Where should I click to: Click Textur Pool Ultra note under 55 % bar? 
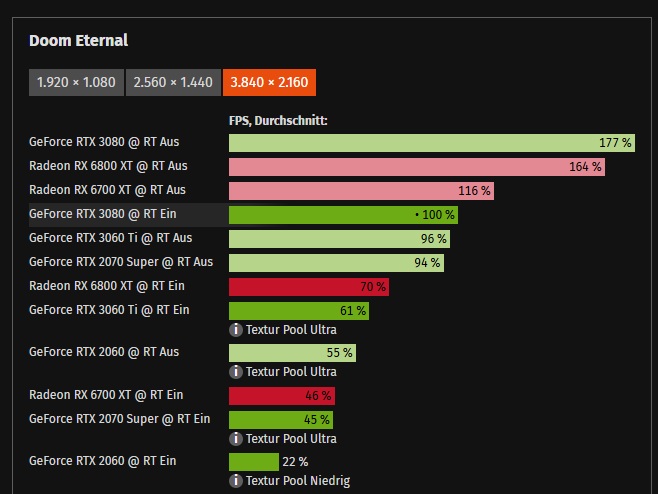point(291,372)
